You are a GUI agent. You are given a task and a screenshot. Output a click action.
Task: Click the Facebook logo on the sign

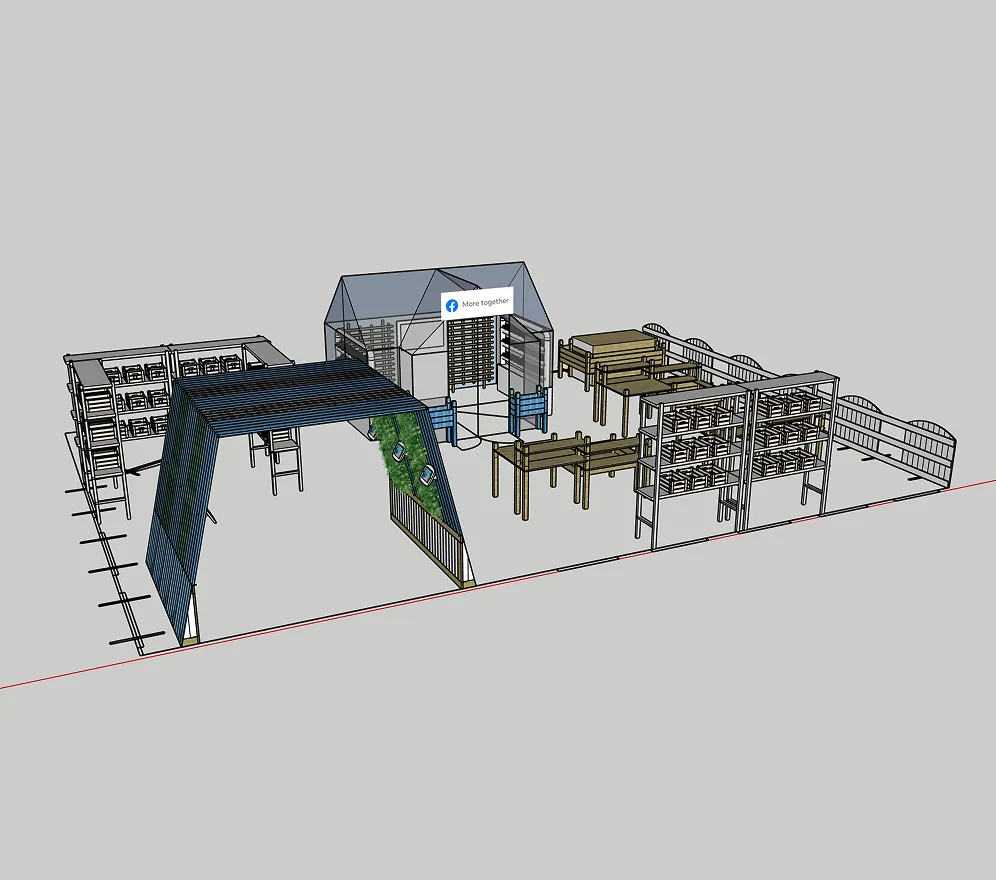coord(452,306)
